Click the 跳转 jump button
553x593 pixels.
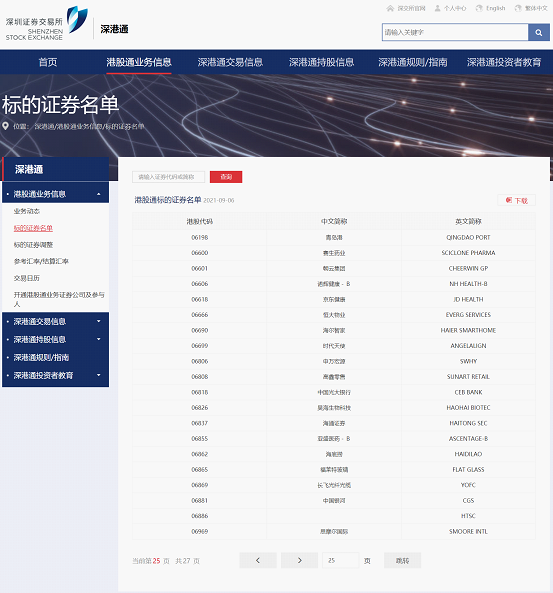tap(402, 560)
